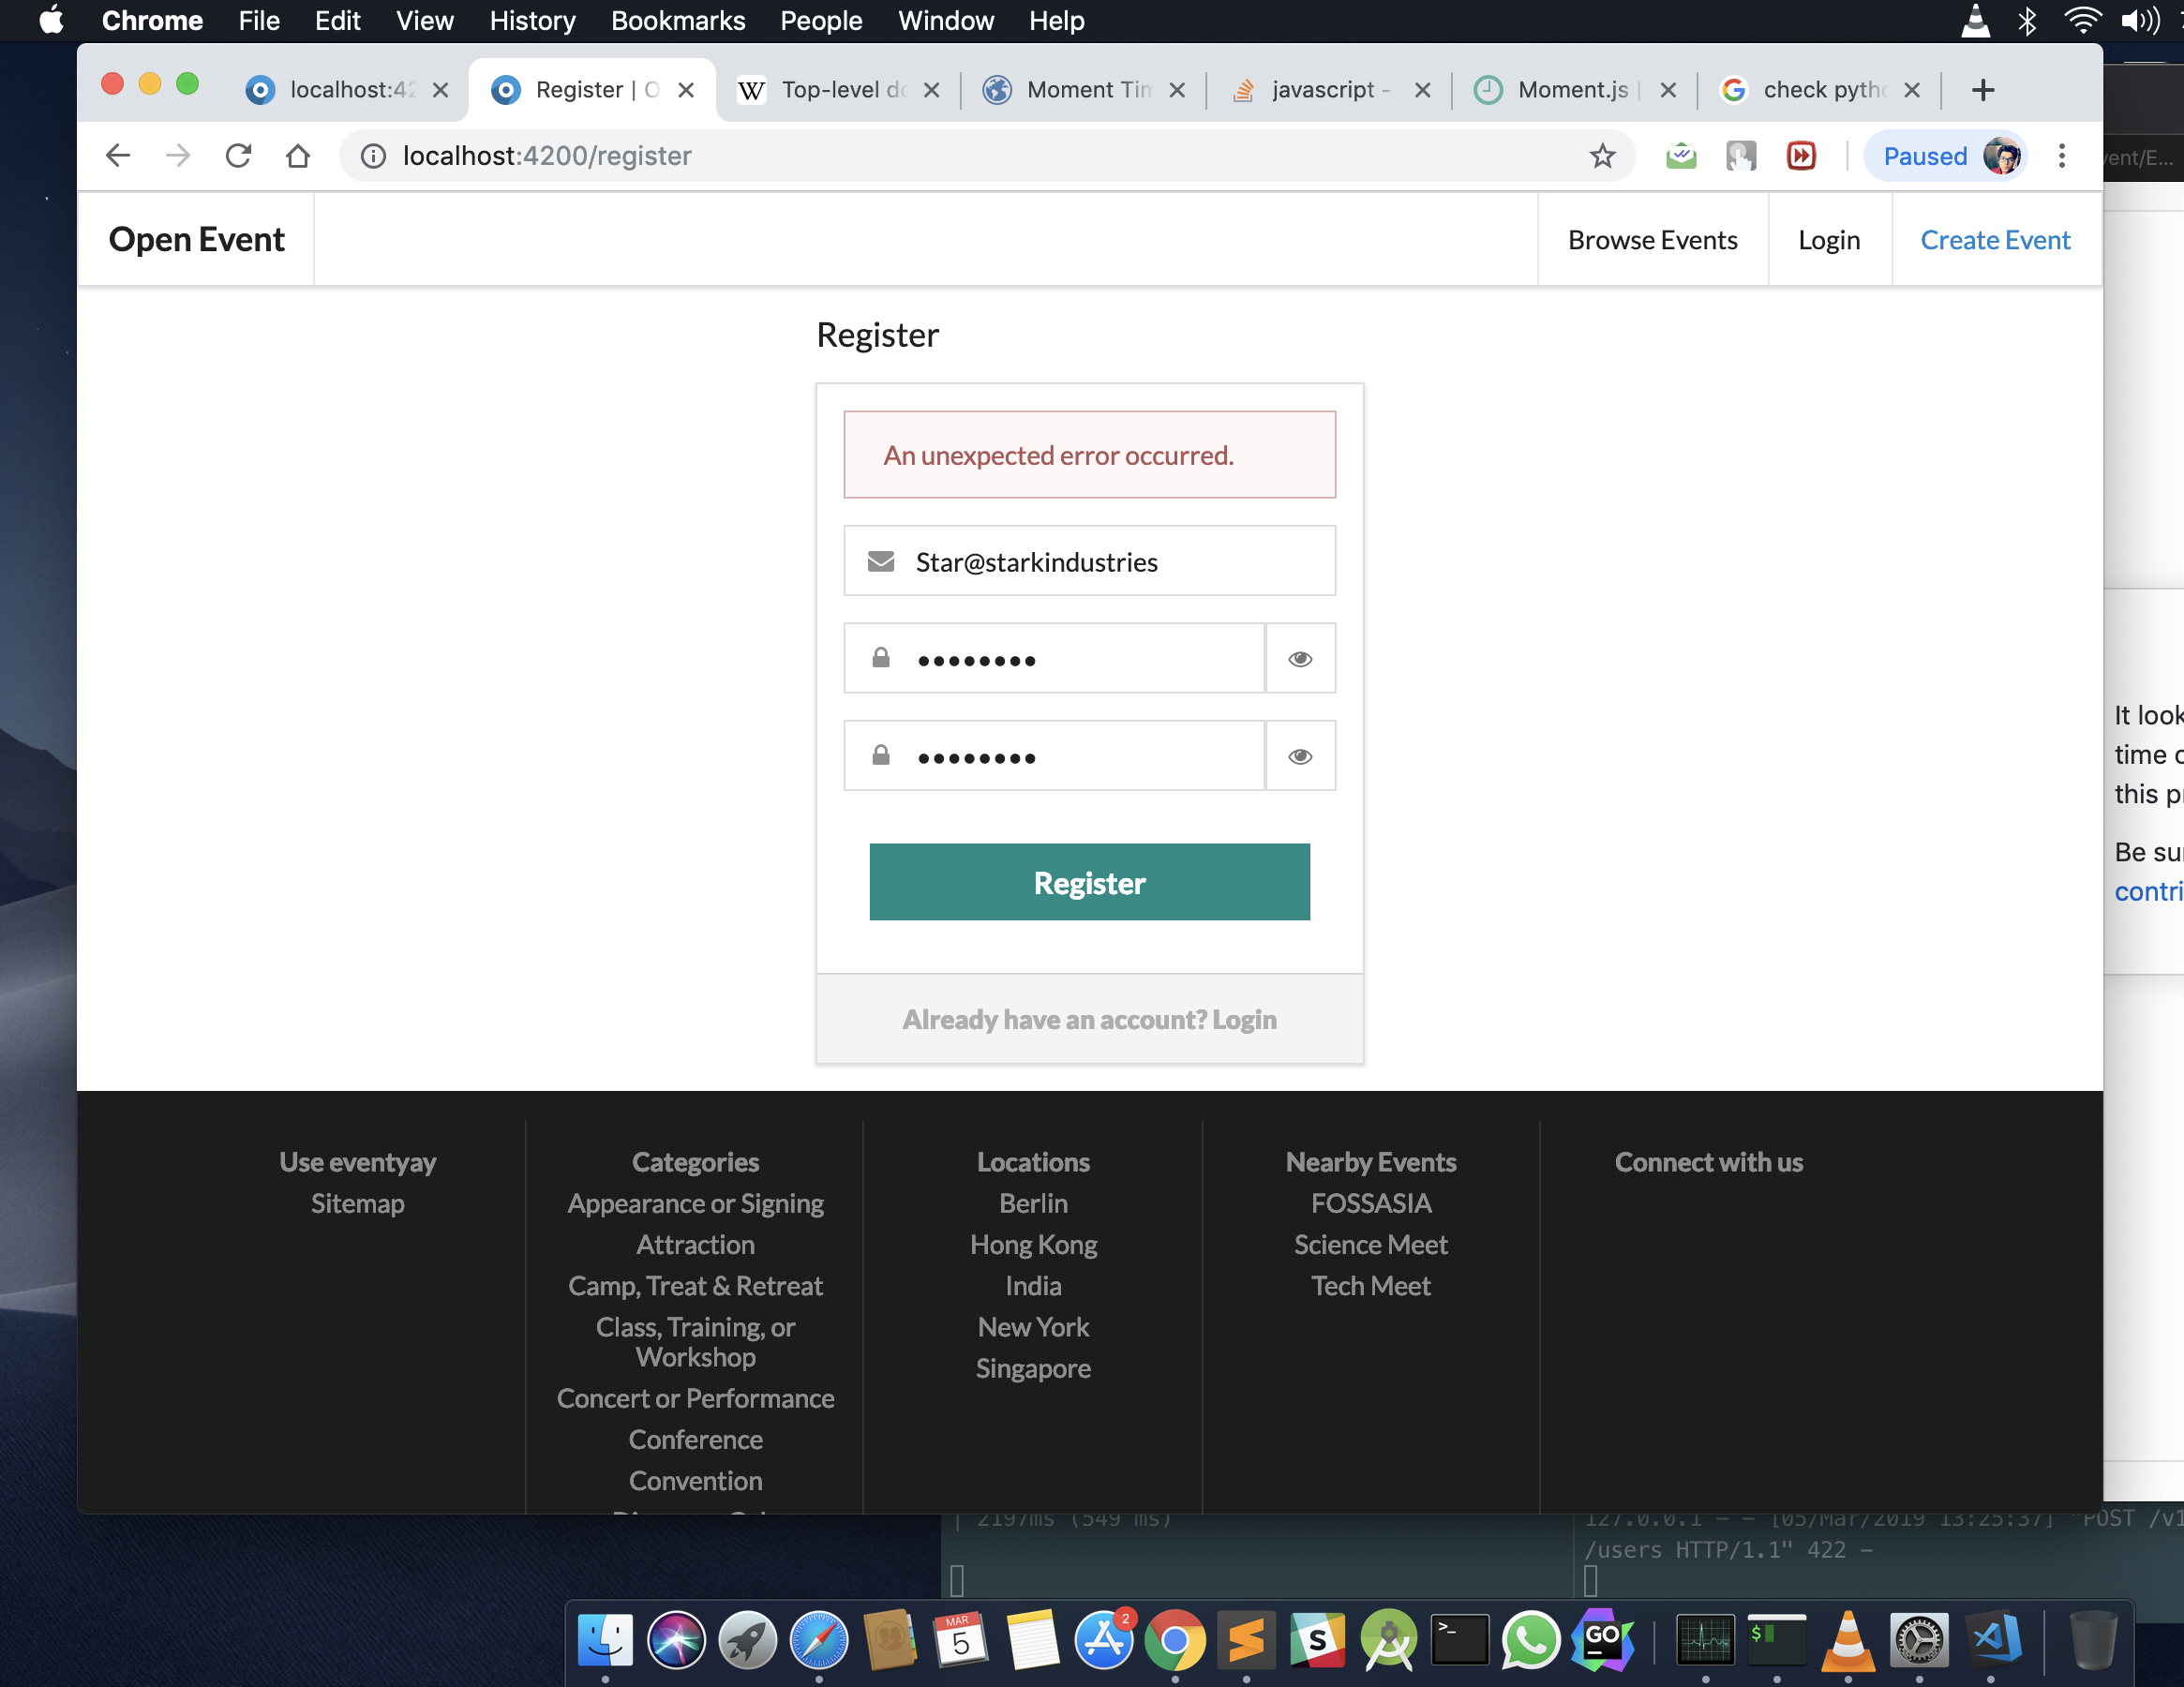This screenshot has width=2184, height=1687.
Task: Follow the Already have an account Login link
Action: click(x=1089, y=1019)
